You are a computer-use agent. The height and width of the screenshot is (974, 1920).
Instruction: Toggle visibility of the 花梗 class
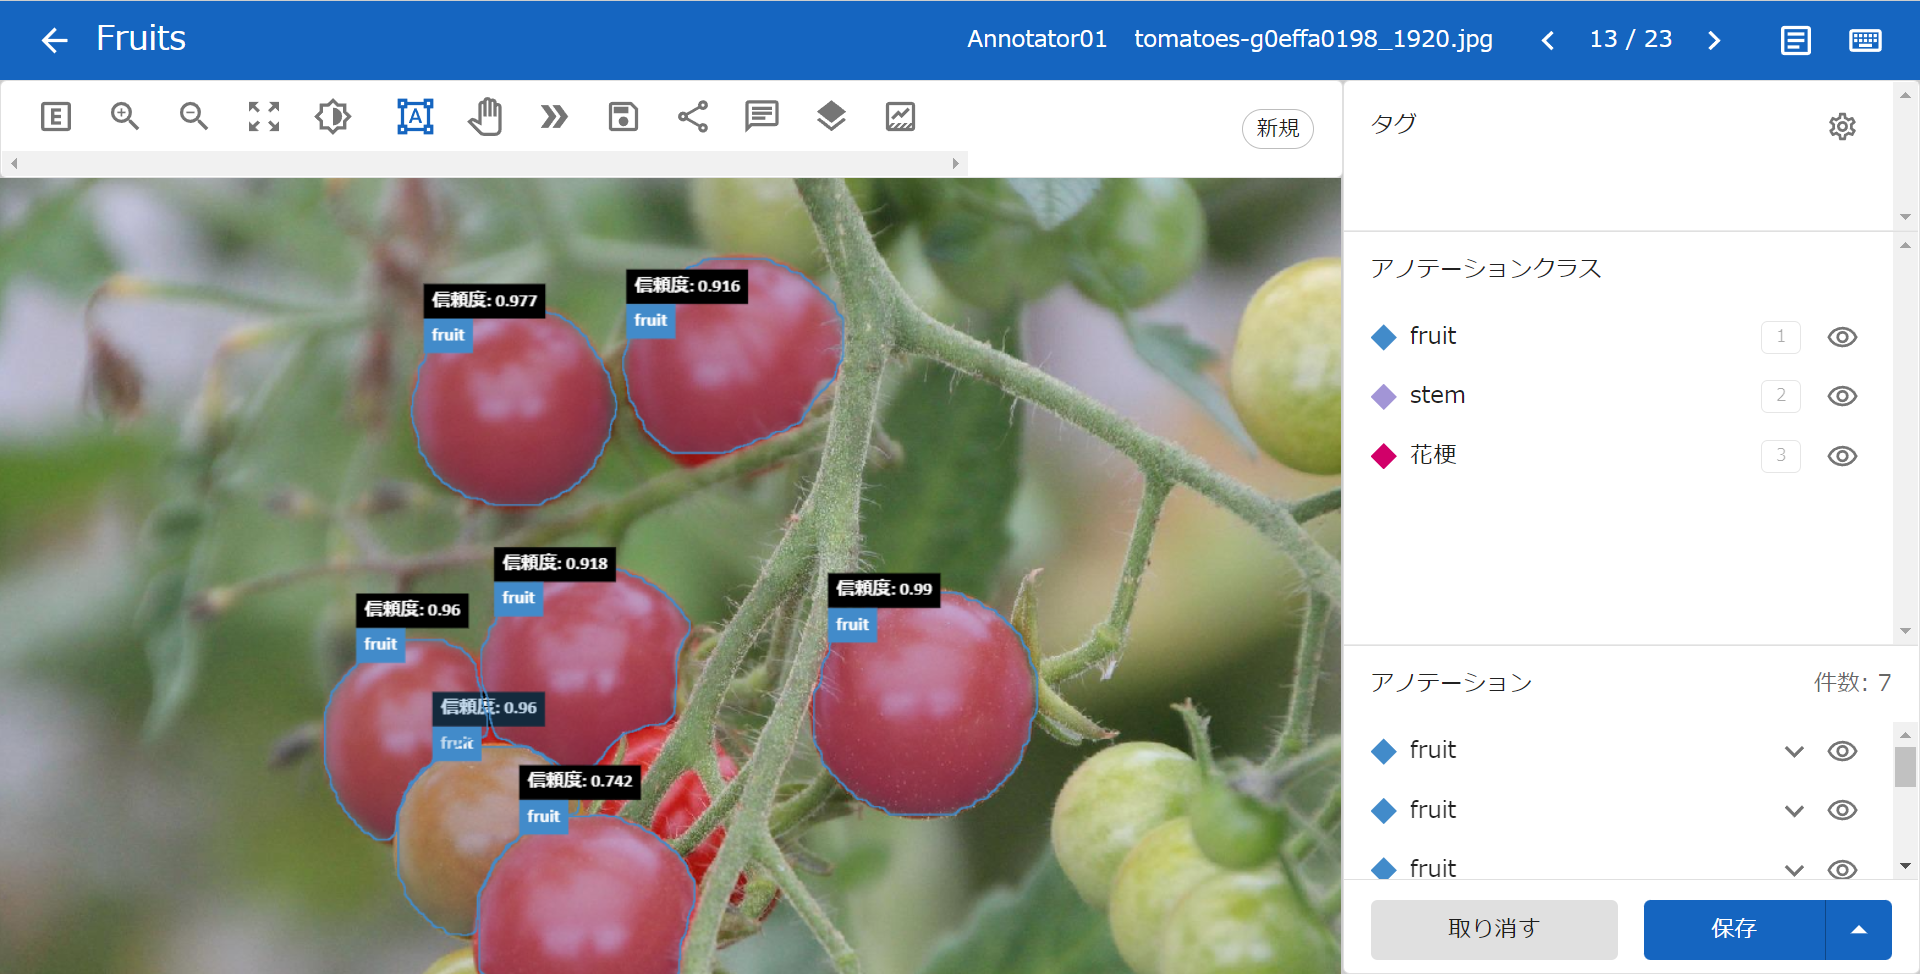point(1842,456)
